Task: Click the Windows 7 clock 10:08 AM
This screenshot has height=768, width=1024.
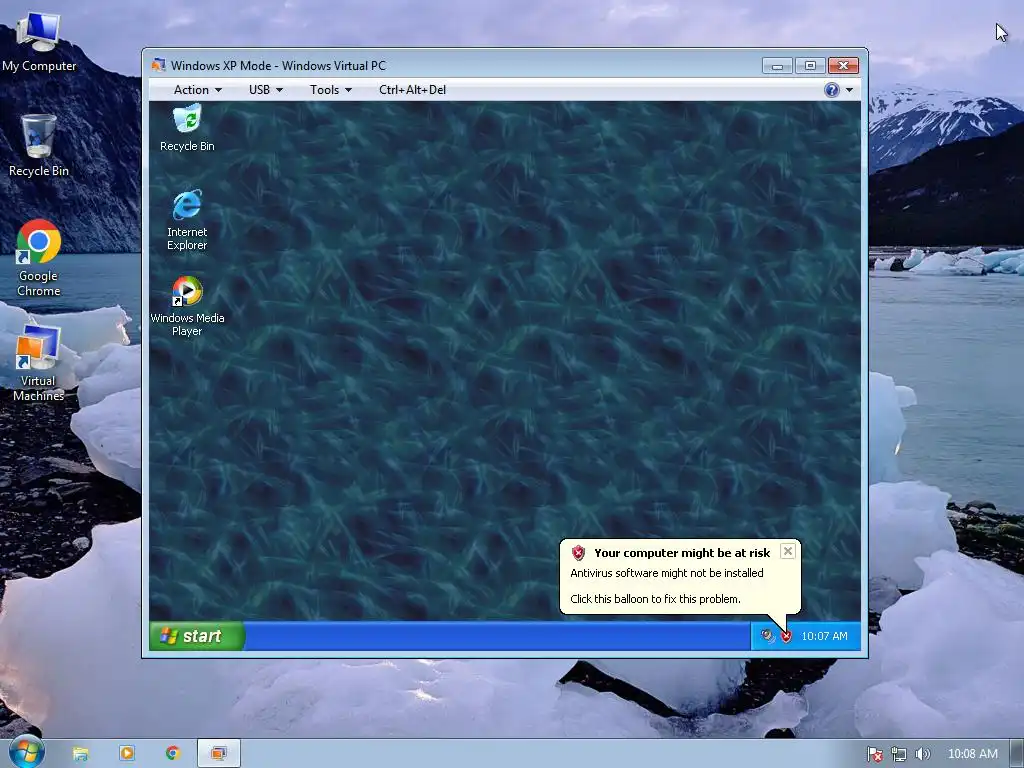Action: click(972, 754)
